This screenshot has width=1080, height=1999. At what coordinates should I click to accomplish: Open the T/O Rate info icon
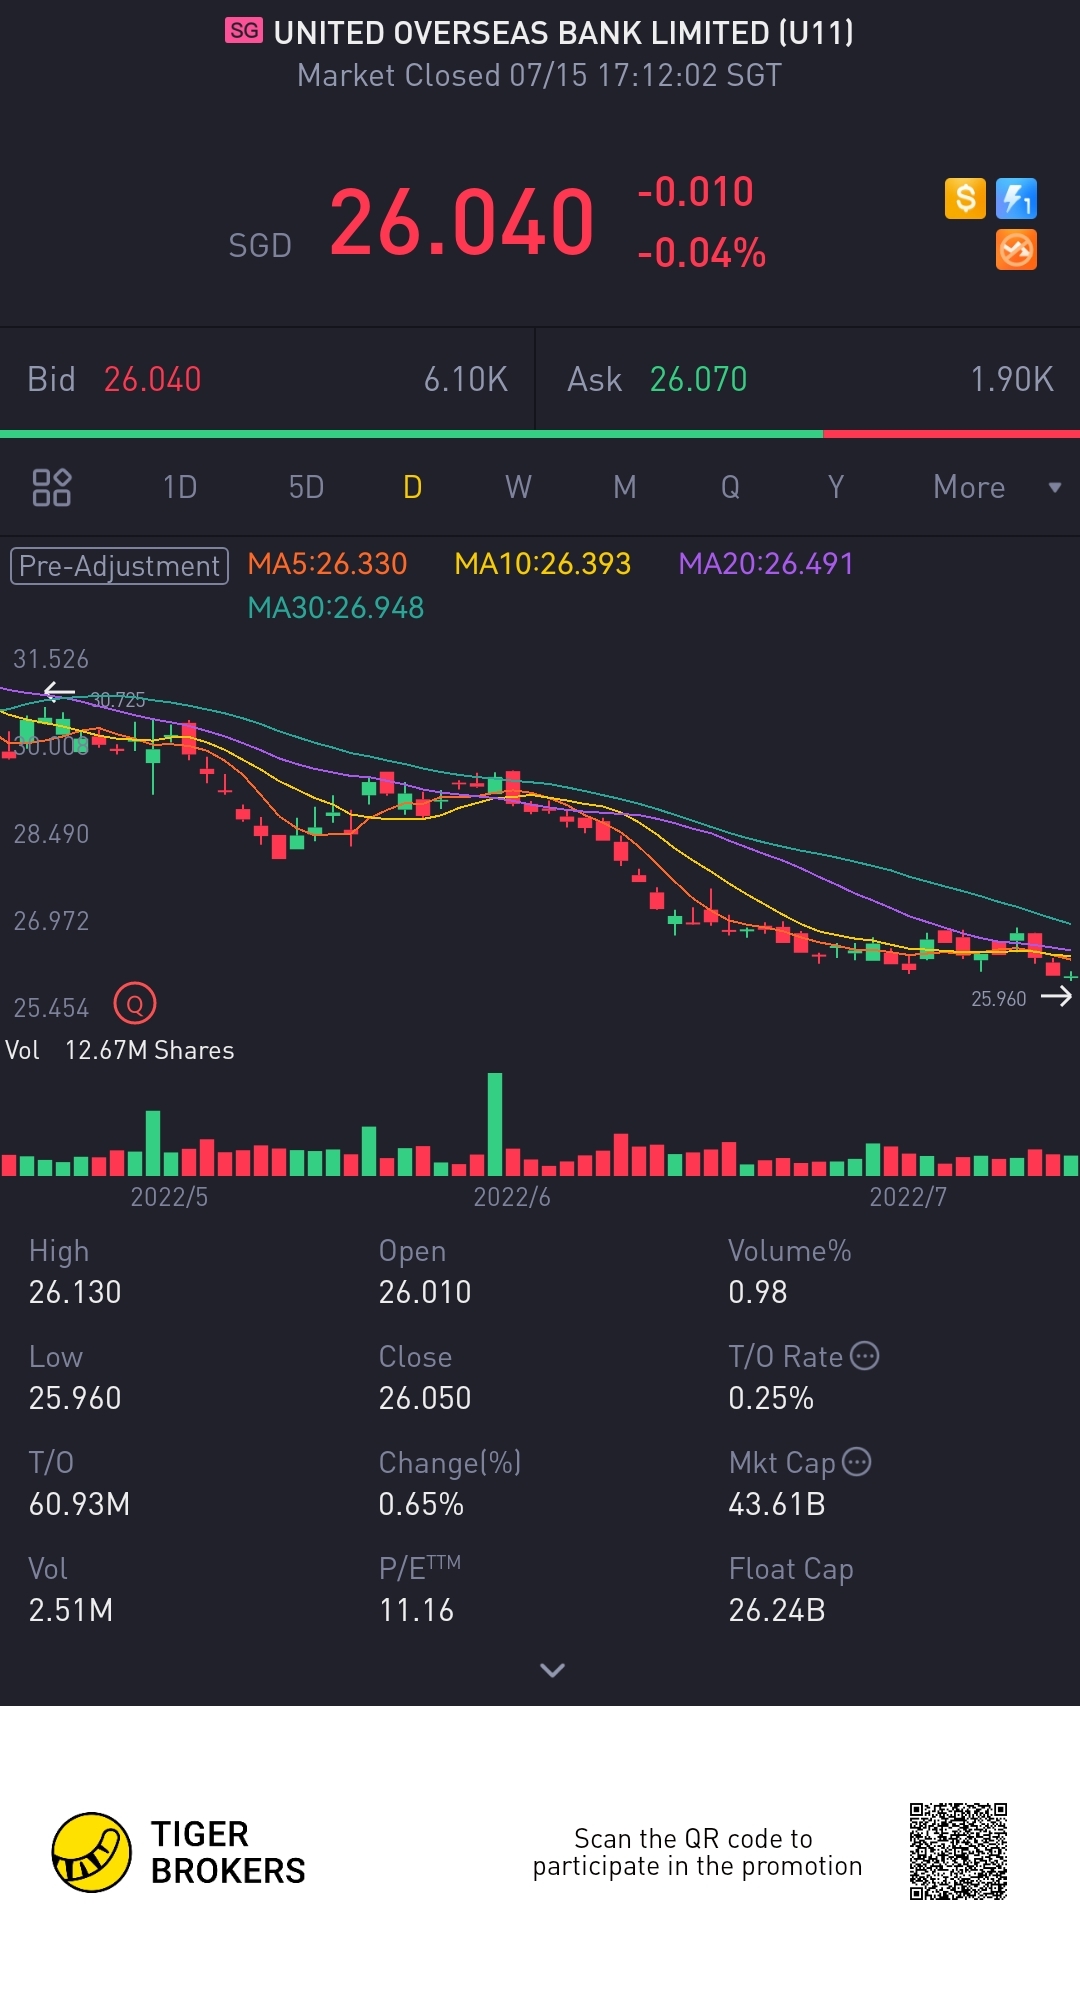[865, 1356]
